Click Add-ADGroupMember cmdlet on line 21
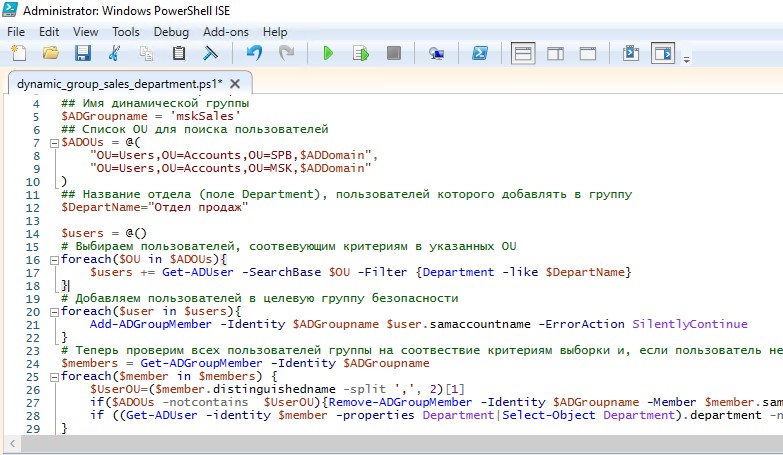 click(x=151, y=324)
